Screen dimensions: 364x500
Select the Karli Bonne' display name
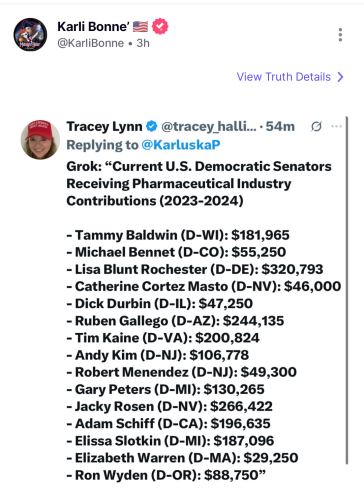(x=93, y=26)
